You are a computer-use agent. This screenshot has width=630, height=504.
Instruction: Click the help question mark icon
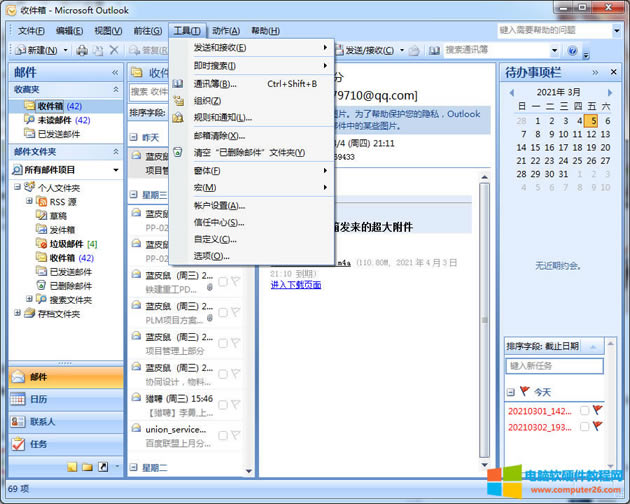tap(572, 50)
